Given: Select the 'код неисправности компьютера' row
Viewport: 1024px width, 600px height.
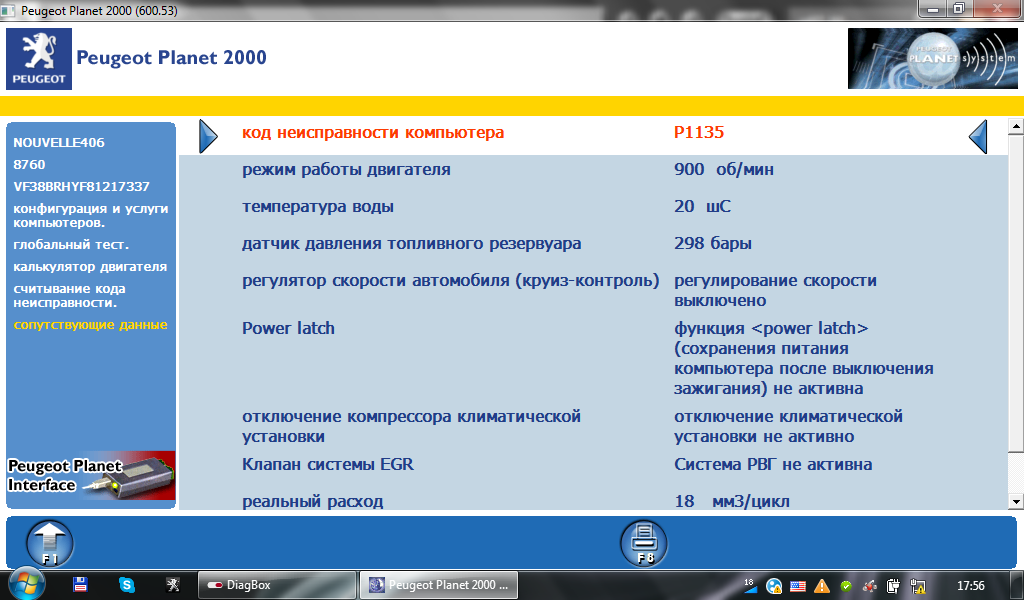Looking at the screenshot, I should click(373, 133).
